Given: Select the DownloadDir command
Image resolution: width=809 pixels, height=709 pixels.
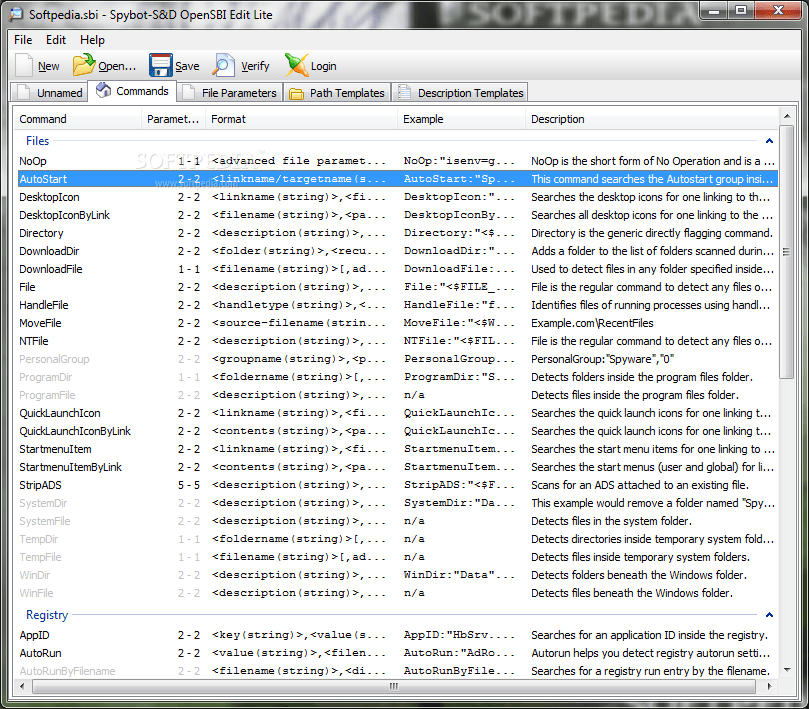Looking at the screenshot, I should point(396,251).
